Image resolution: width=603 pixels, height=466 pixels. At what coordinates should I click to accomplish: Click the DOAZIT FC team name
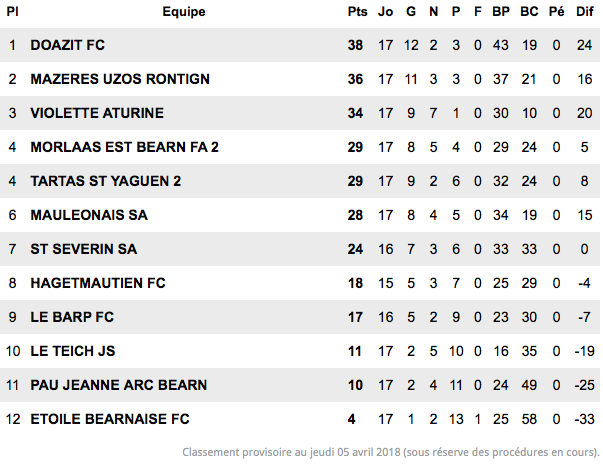67,45
